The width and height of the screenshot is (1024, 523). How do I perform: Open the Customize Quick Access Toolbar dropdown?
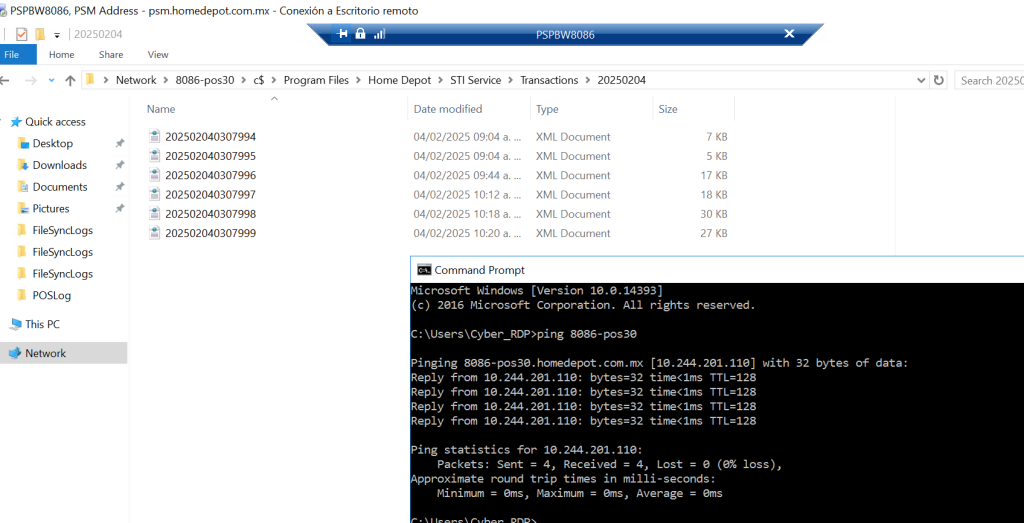click(x=57, y=35)
